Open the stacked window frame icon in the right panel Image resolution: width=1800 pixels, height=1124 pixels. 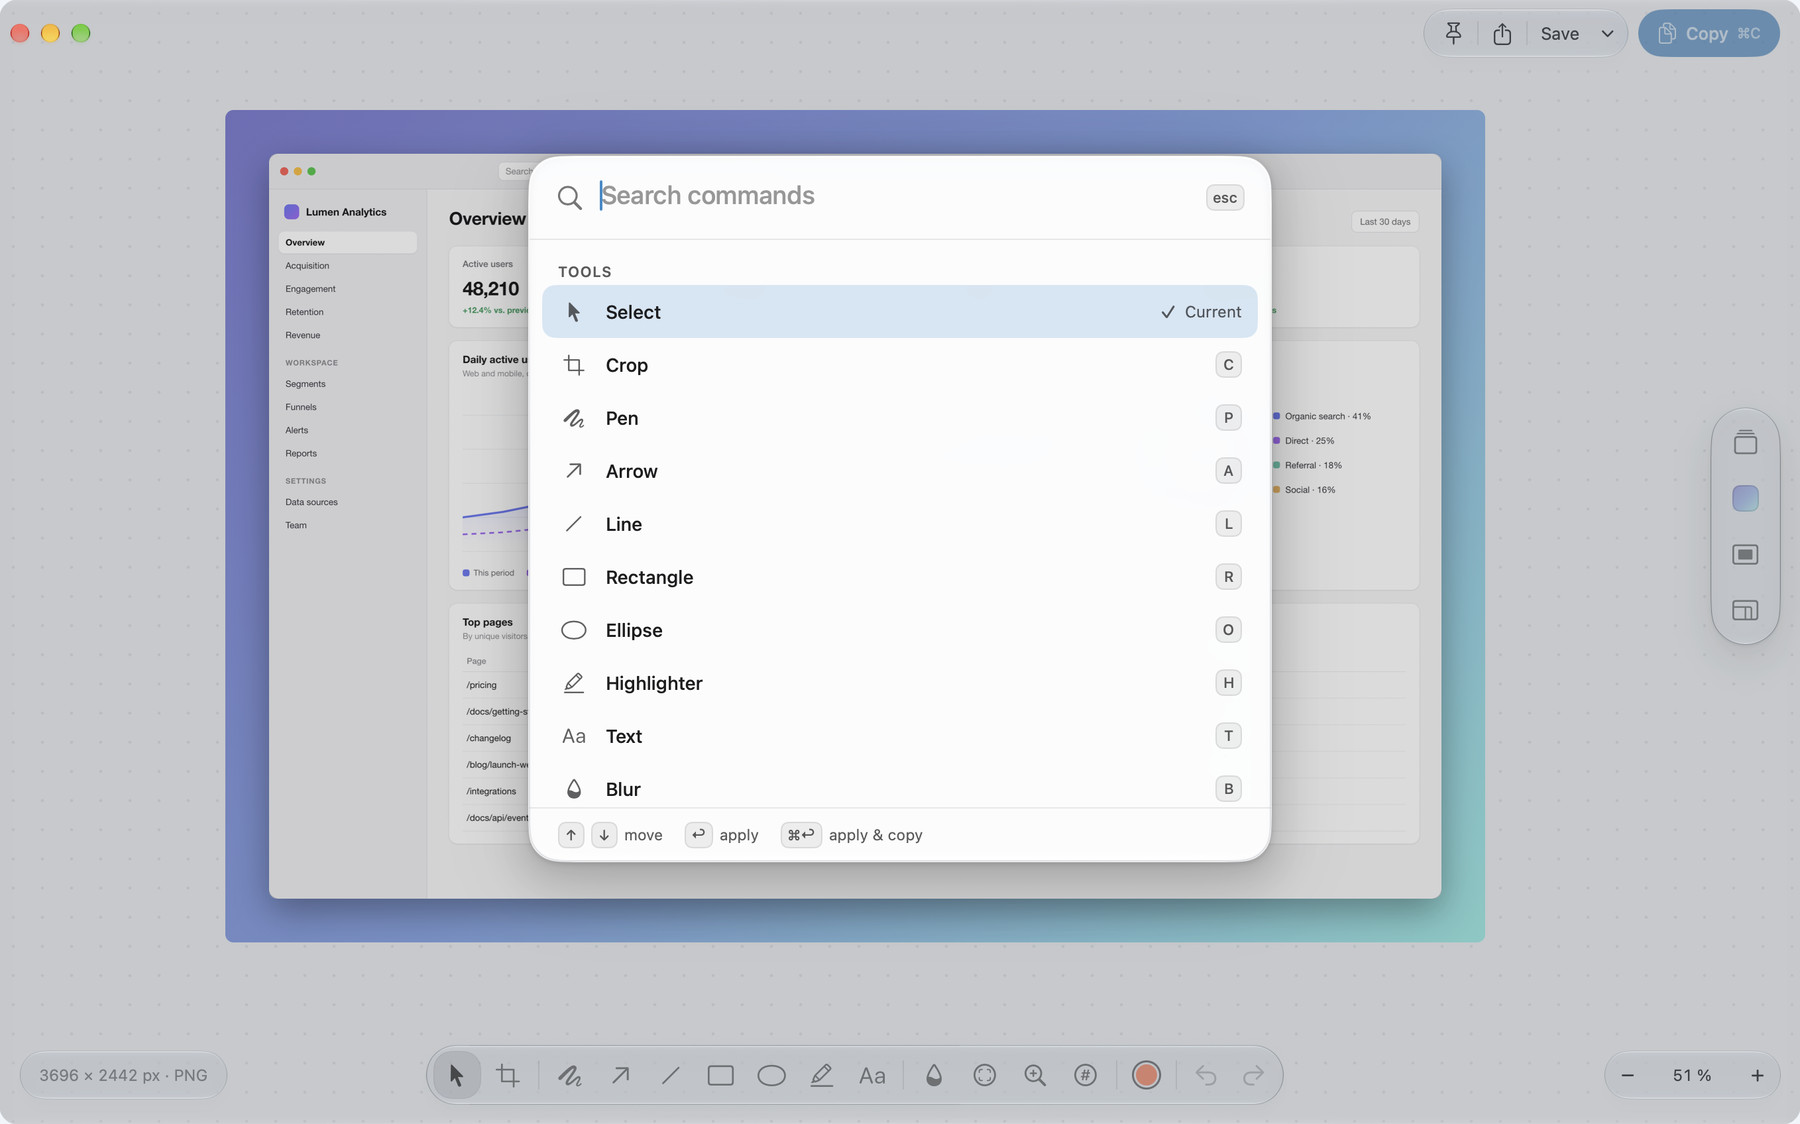1745,442
